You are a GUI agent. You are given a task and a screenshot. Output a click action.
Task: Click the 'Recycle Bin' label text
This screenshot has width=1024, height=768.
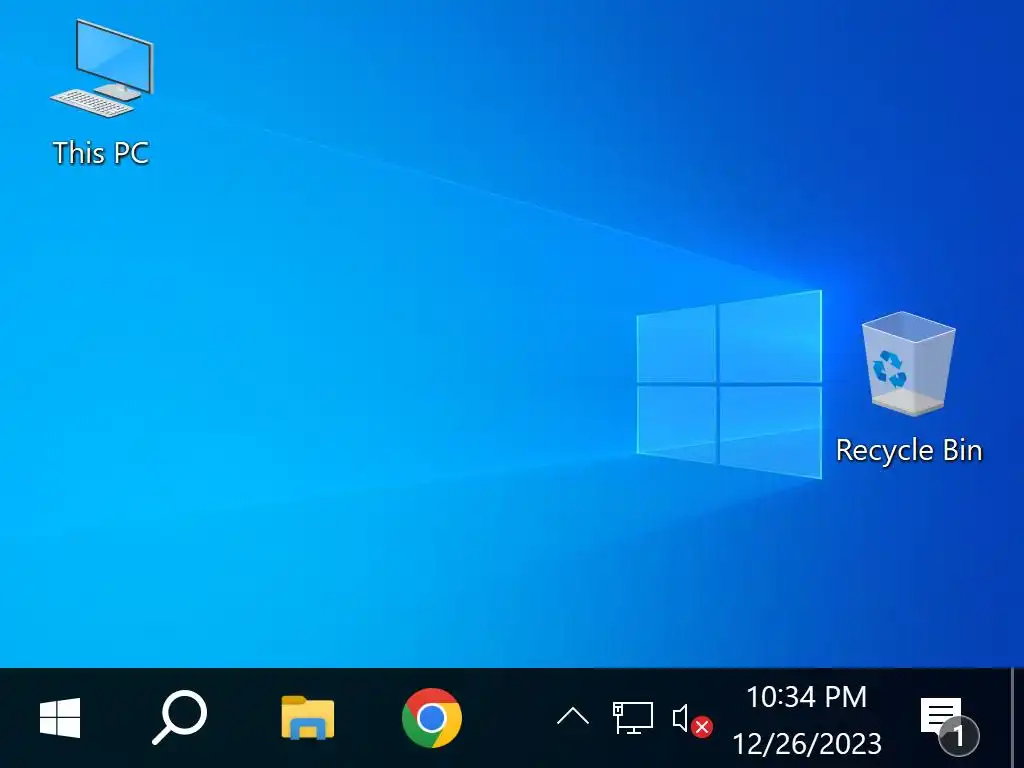tap(909, 451)
